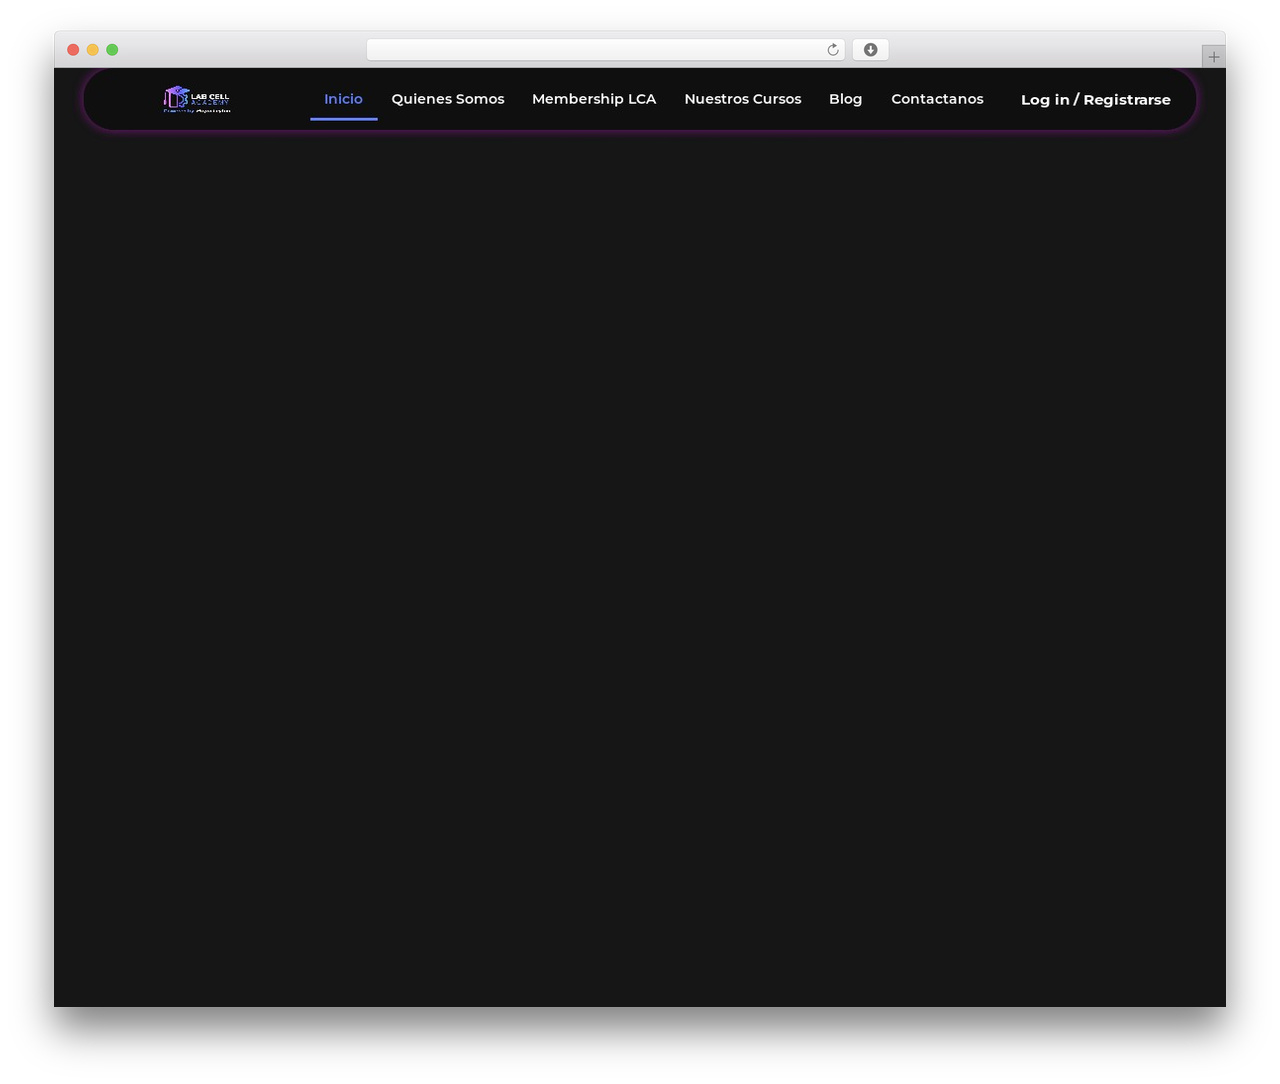This screenshot has width=1280, height=1084.
Task: Click the Lab Cell Academy logo
Action: pyautogui.click(x=197, y=99)
